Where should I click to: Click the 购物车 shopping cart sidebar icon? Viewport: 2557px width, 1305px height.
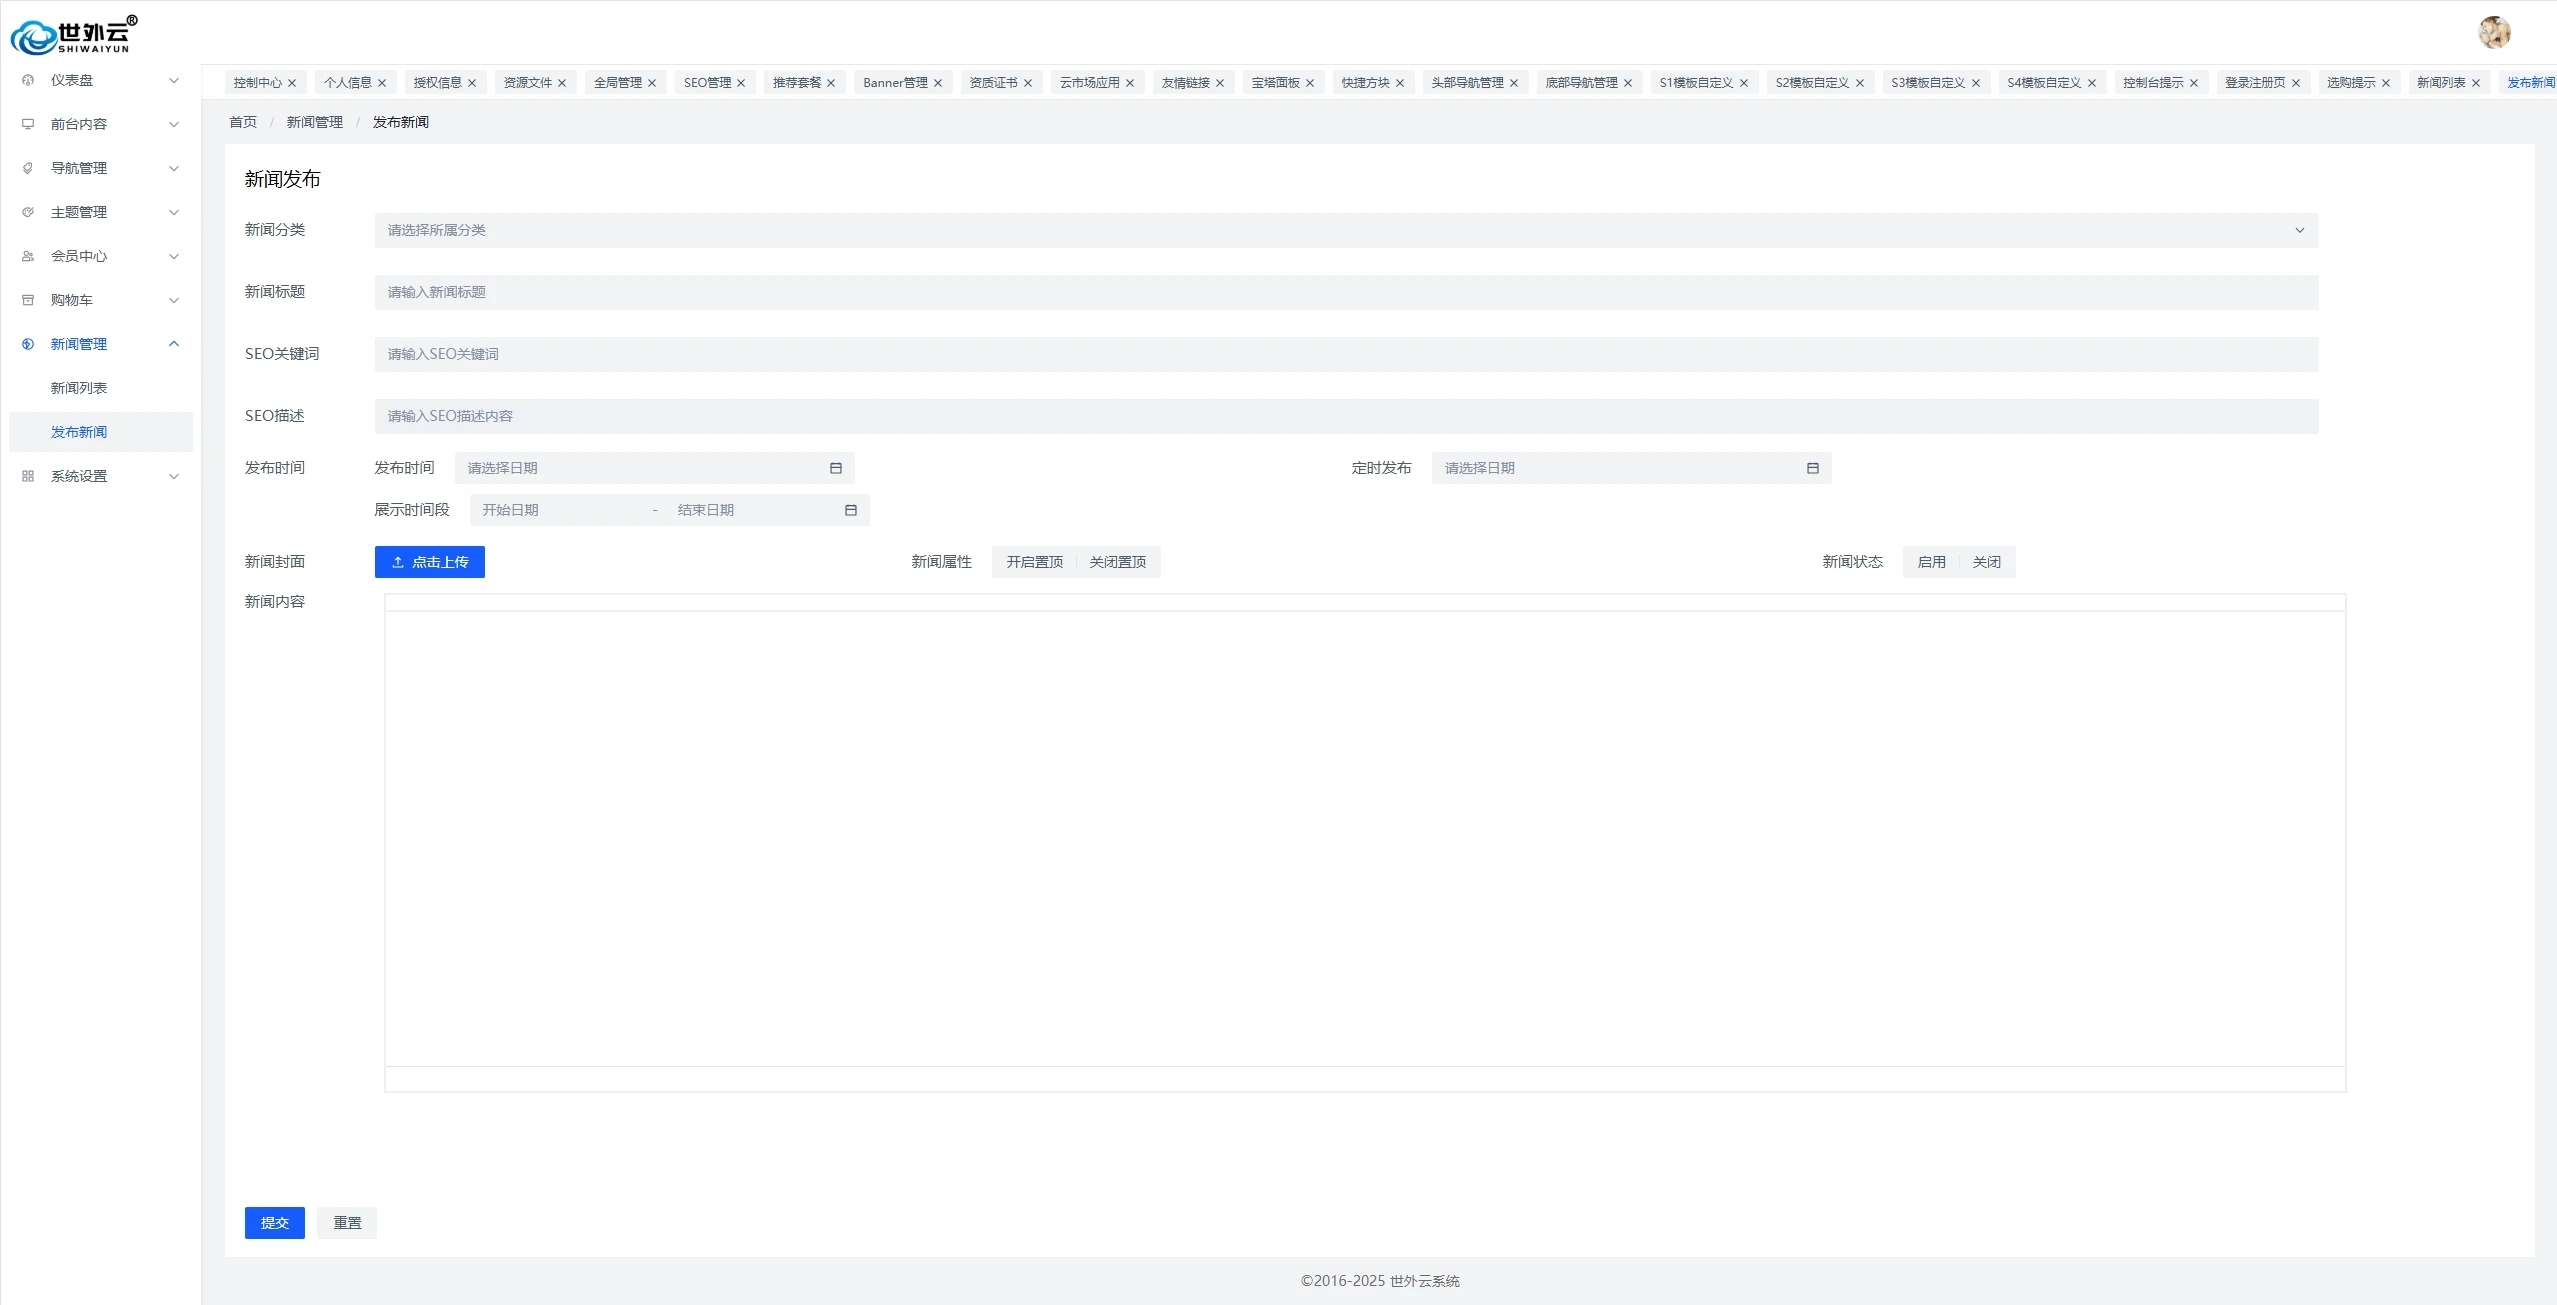click(x=28, y=300)
